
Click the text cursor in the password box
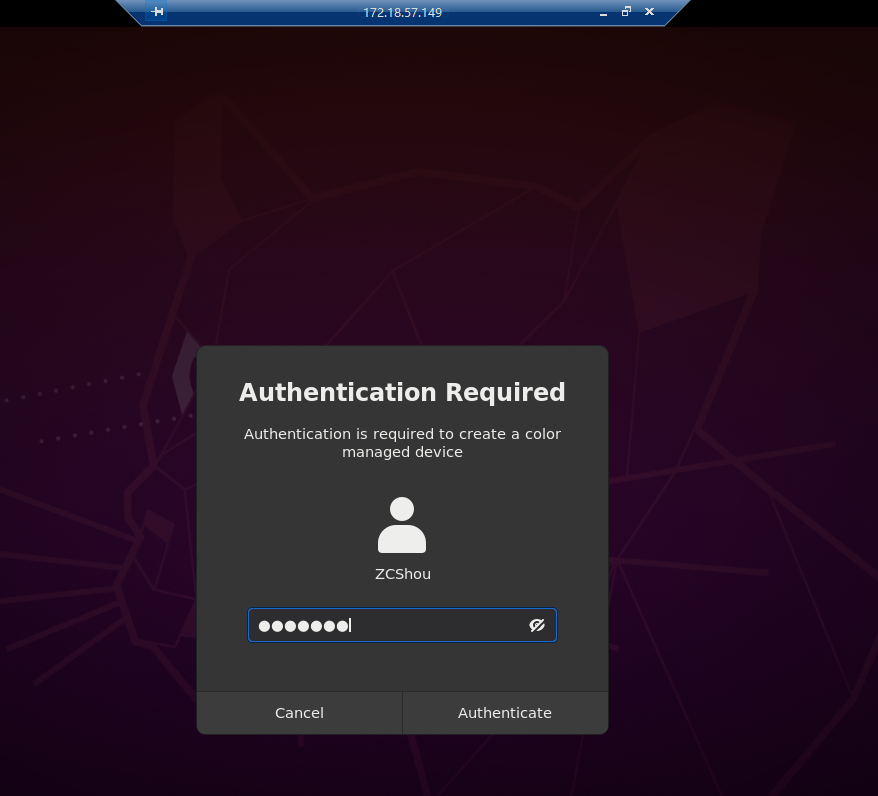click(x=350, y=625)
